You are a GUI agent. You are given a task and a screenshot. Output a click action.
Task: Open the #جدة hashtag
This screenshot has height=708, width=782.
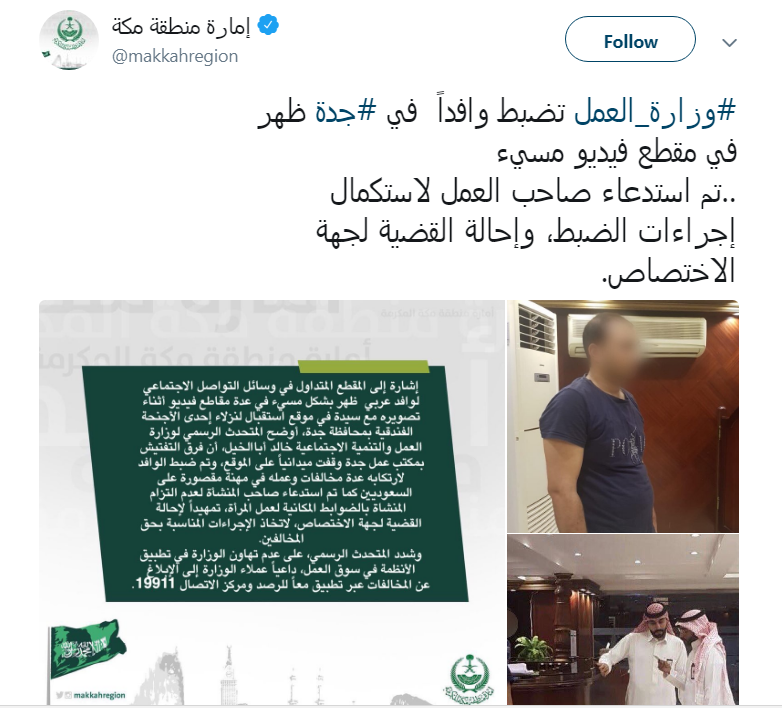[345, 113]
